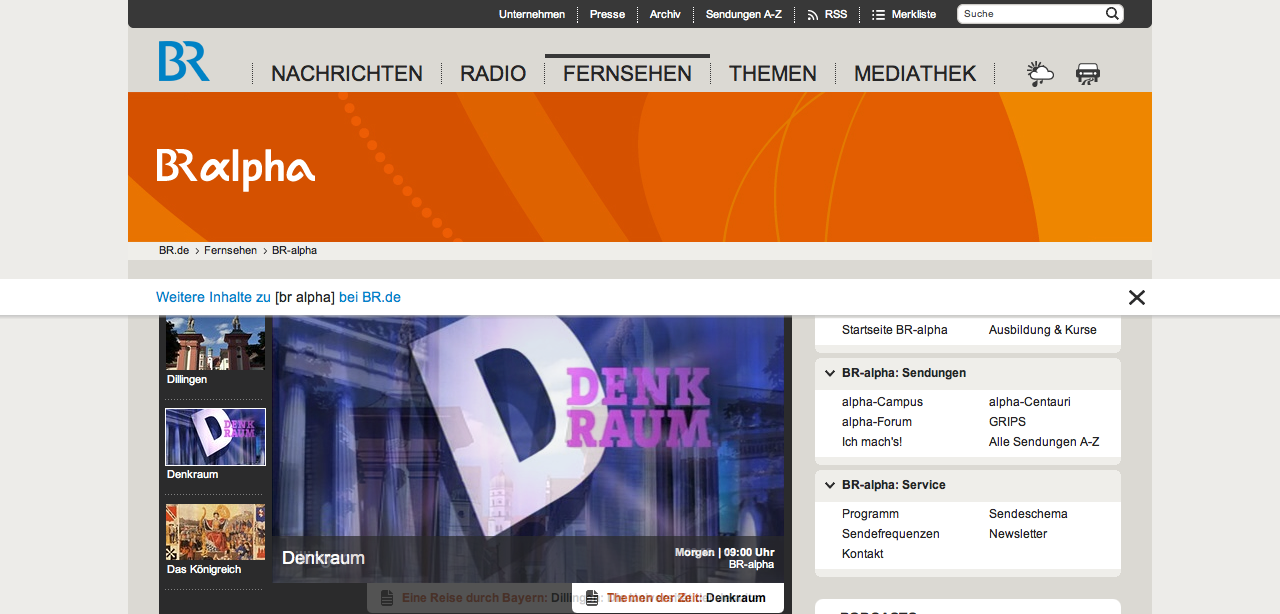Collapse the BR-alpha: Sendungen section
1280x614 pixels.
pyautogui.click(x=830, y=373)
